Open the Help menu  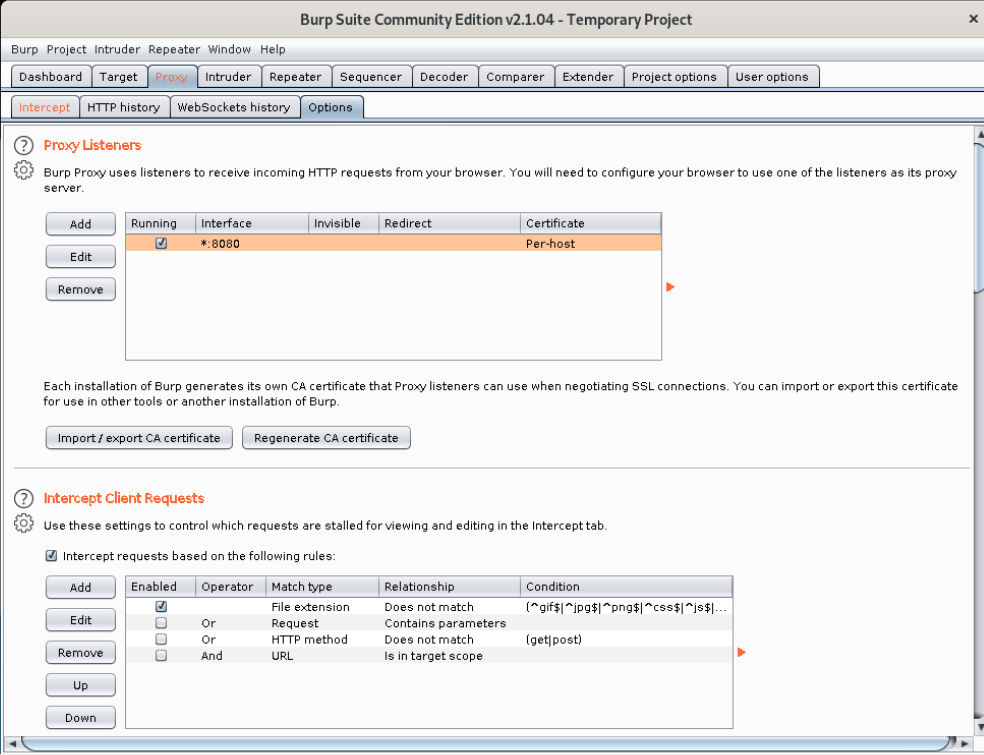272,50
